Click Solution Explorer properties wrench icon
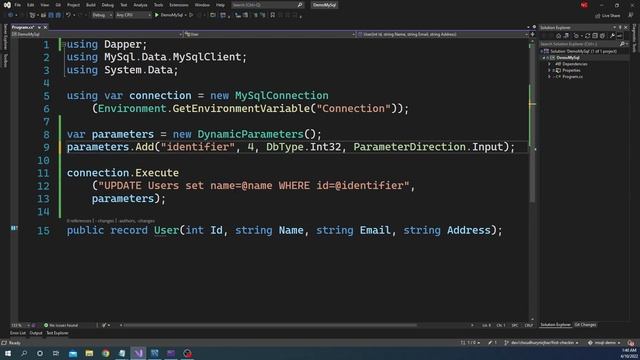 [612, 36]
